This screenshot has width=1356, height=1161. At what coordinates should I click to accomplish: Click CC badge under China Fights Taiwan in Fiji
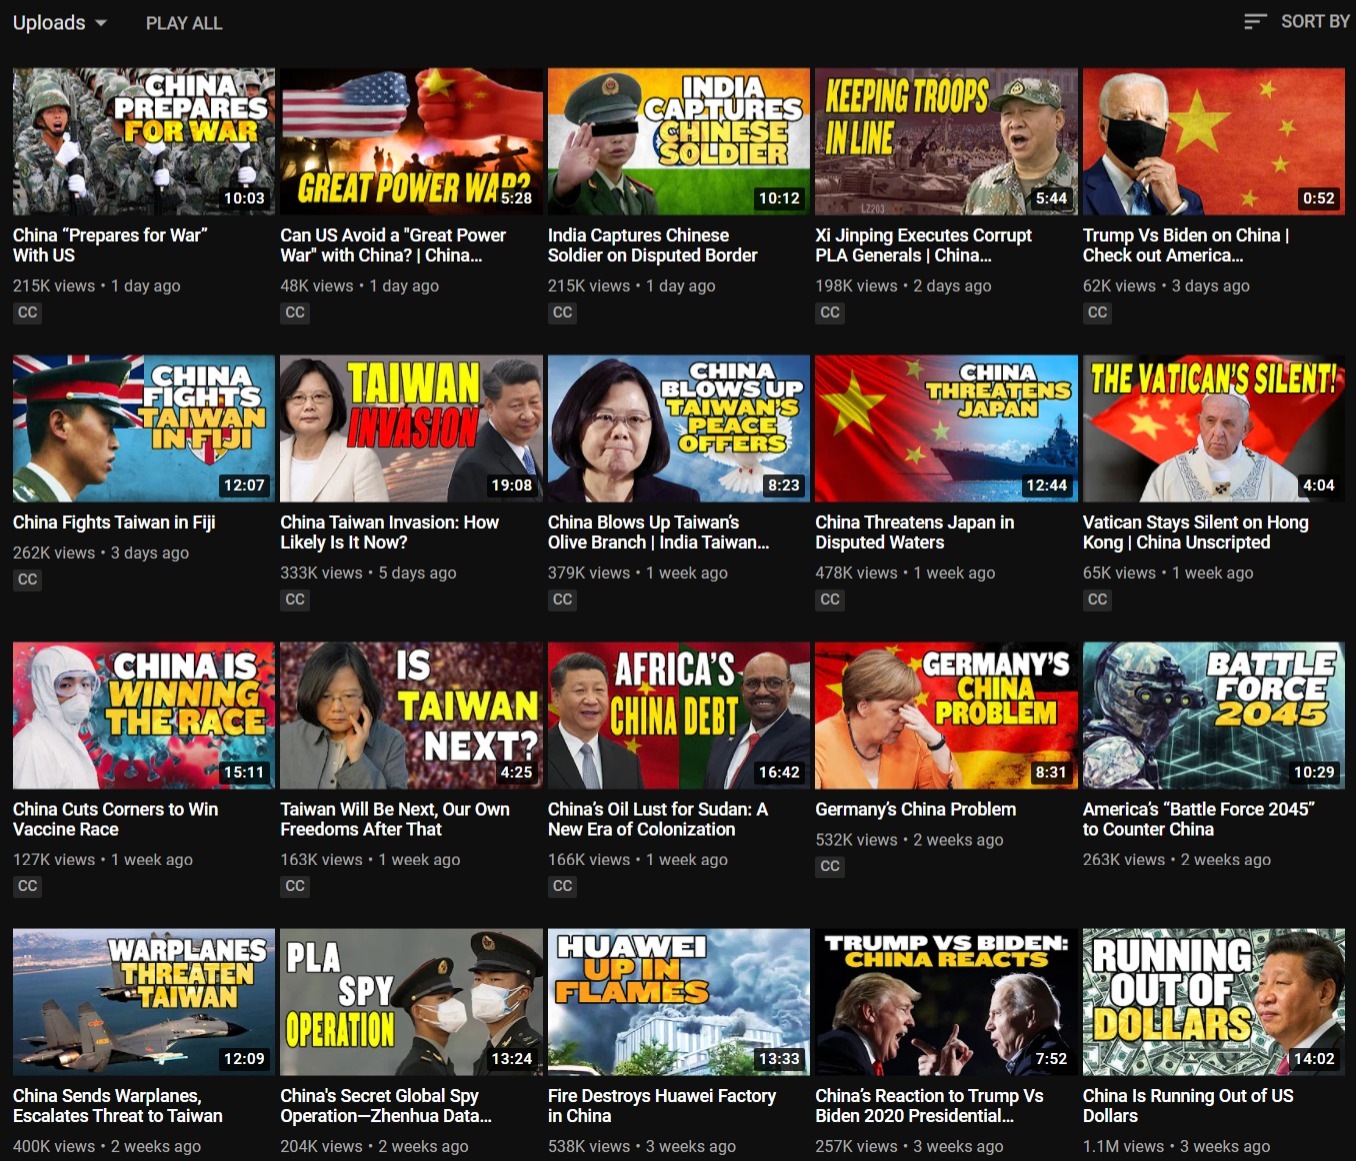28,579
